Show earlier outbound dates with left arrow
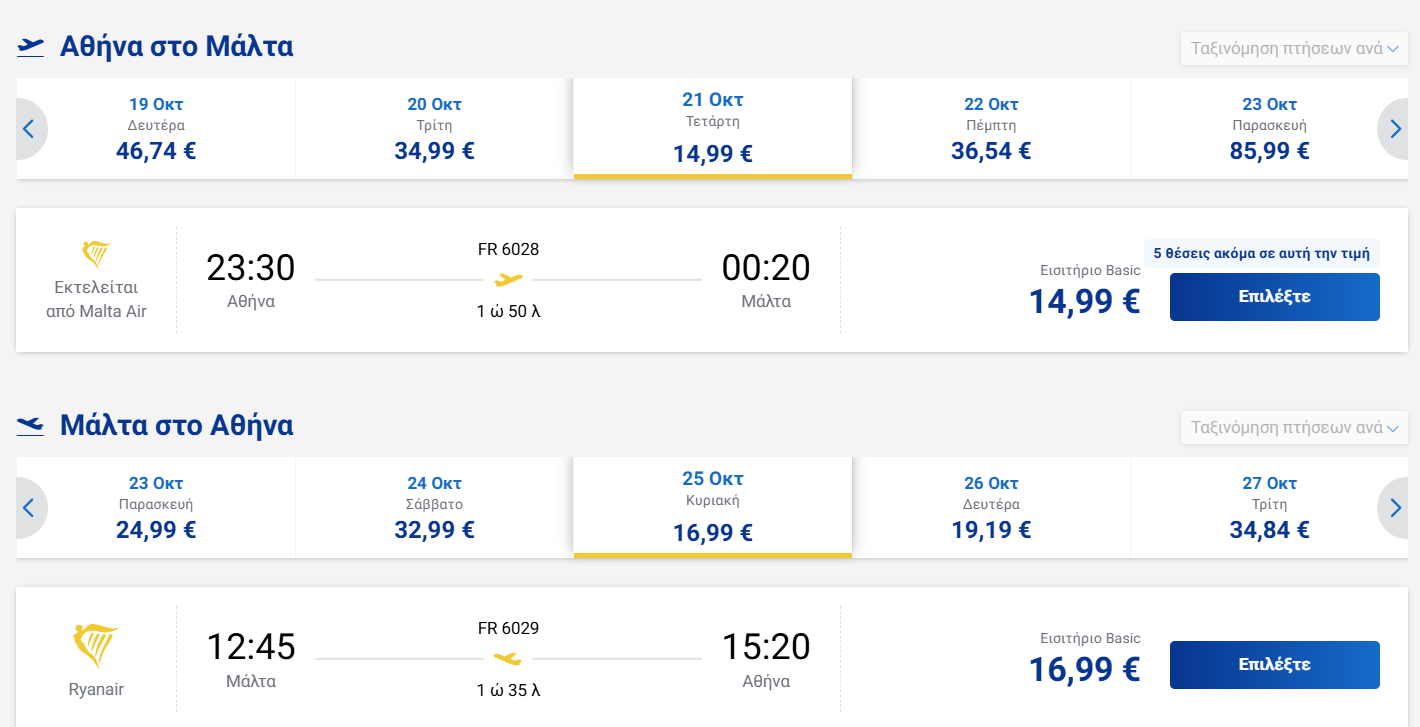The image size is (1420, 727). pyautogui.click(x=29, y=129)
